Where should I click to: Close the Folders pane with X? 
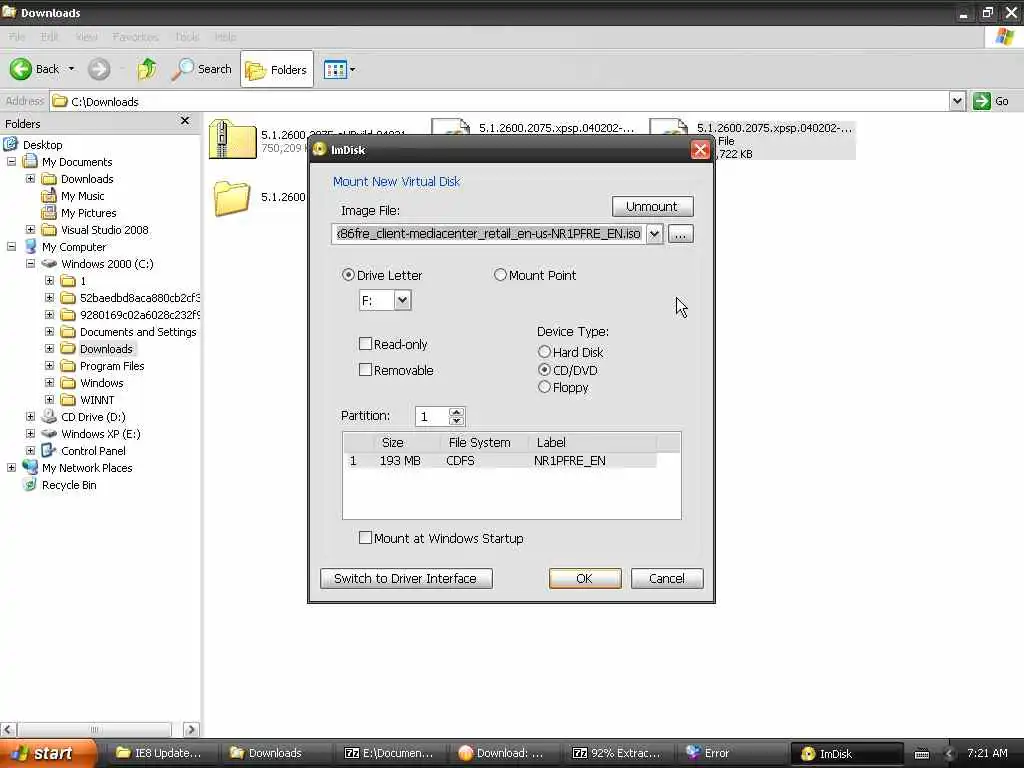pyautogui.click(x=185, y=121)
